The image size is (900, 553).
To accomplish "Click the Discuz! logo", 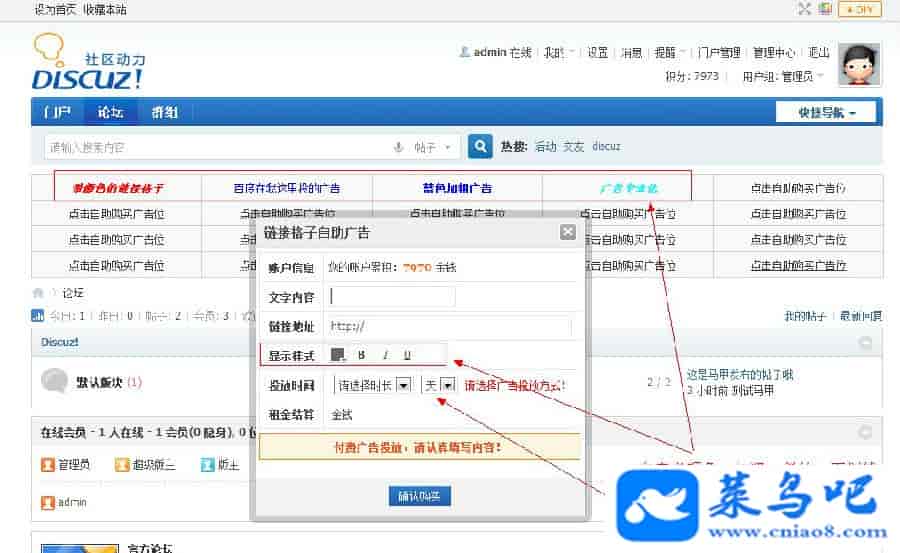I will click(x=88, y=62).
